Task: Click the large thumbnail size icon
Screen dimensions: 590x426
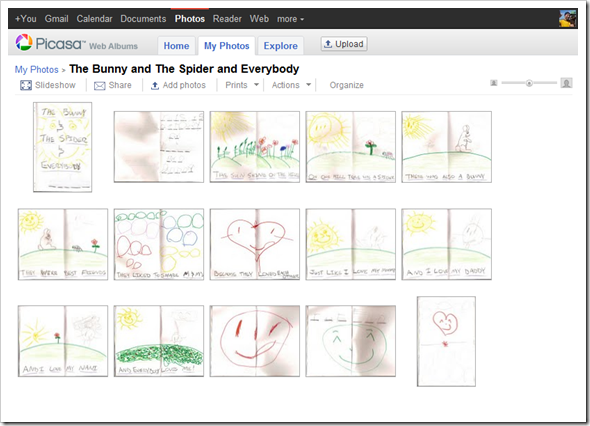Action: point(566,83)
